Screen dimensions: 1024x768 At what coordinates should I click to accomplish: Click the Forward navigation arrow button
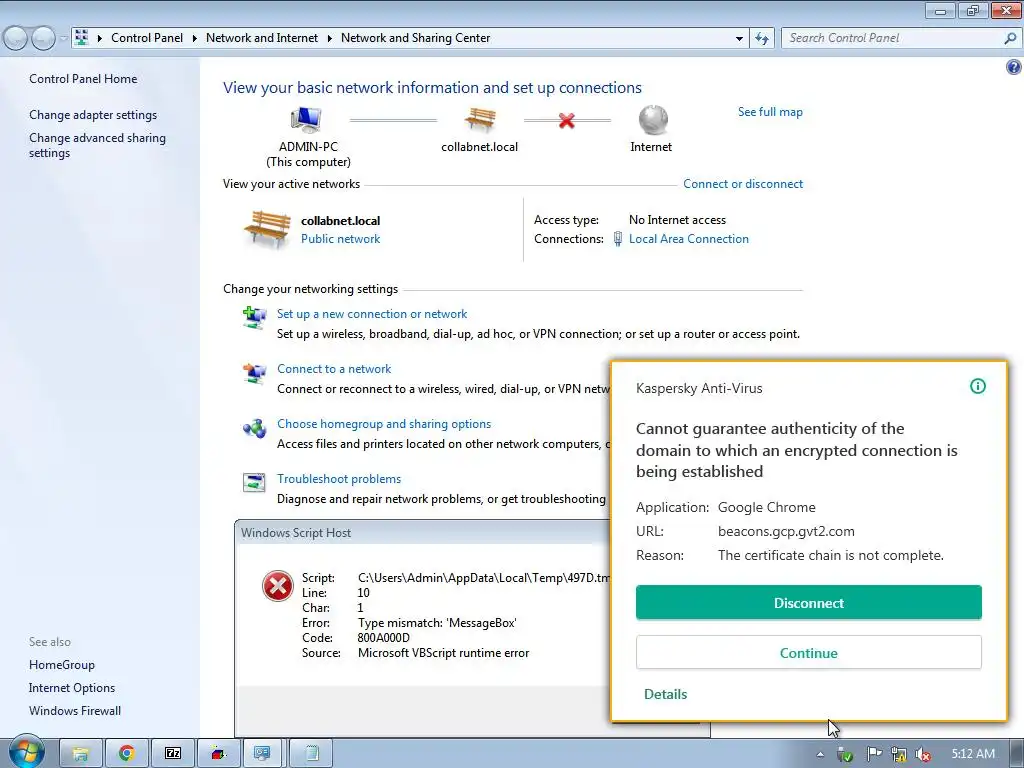(43, 39)
